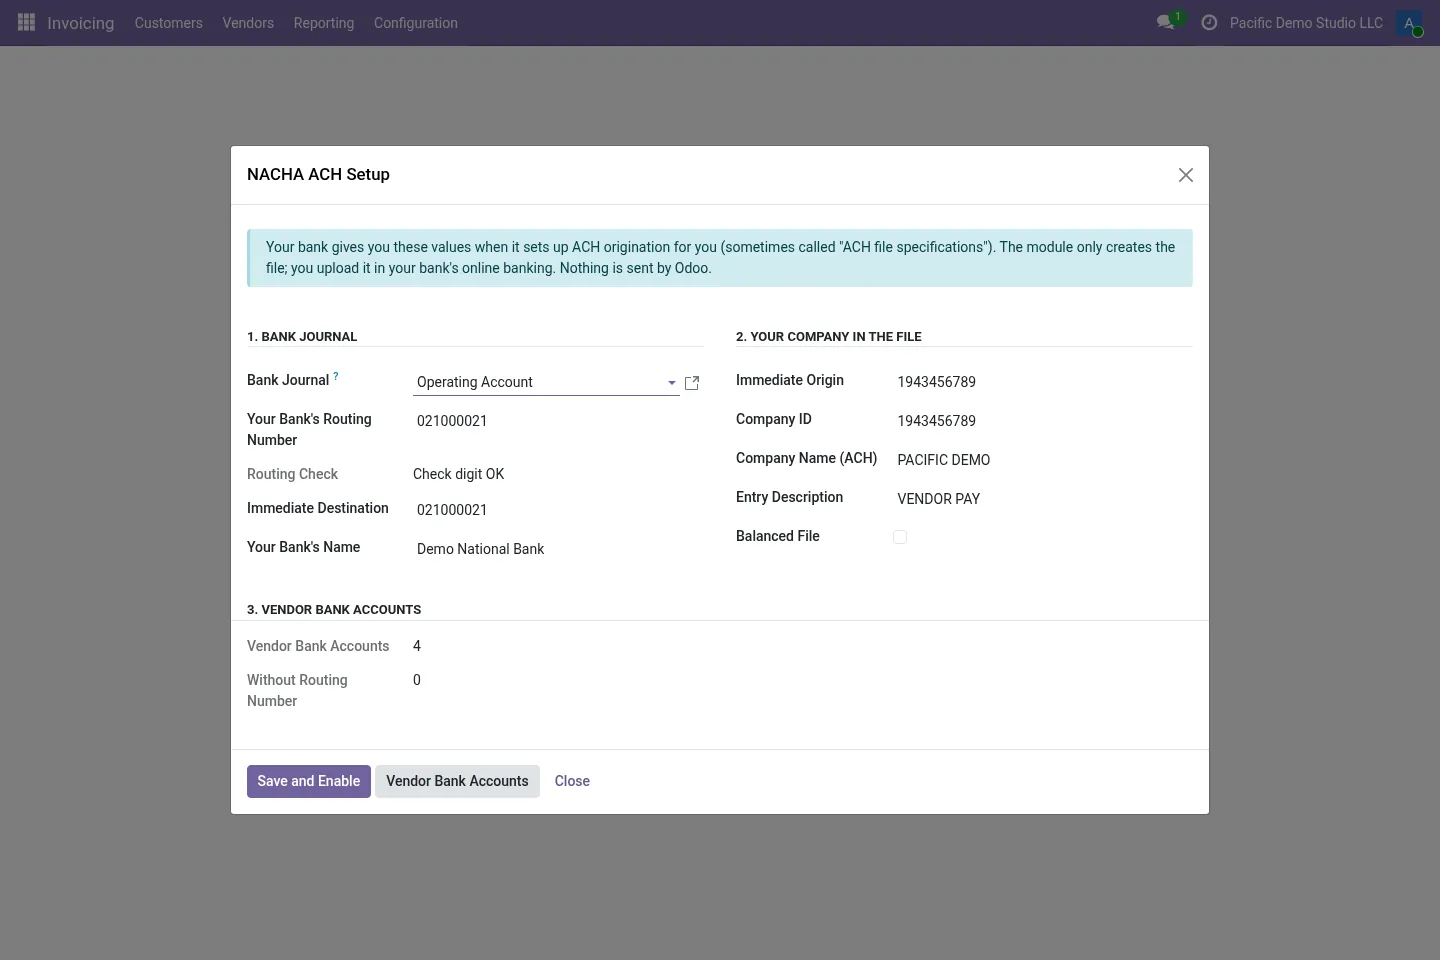Switch company via Pacific Demo Studio LLC
Screen dimensions: 1440x960
pyautogui.click(x=1306, y=23)
